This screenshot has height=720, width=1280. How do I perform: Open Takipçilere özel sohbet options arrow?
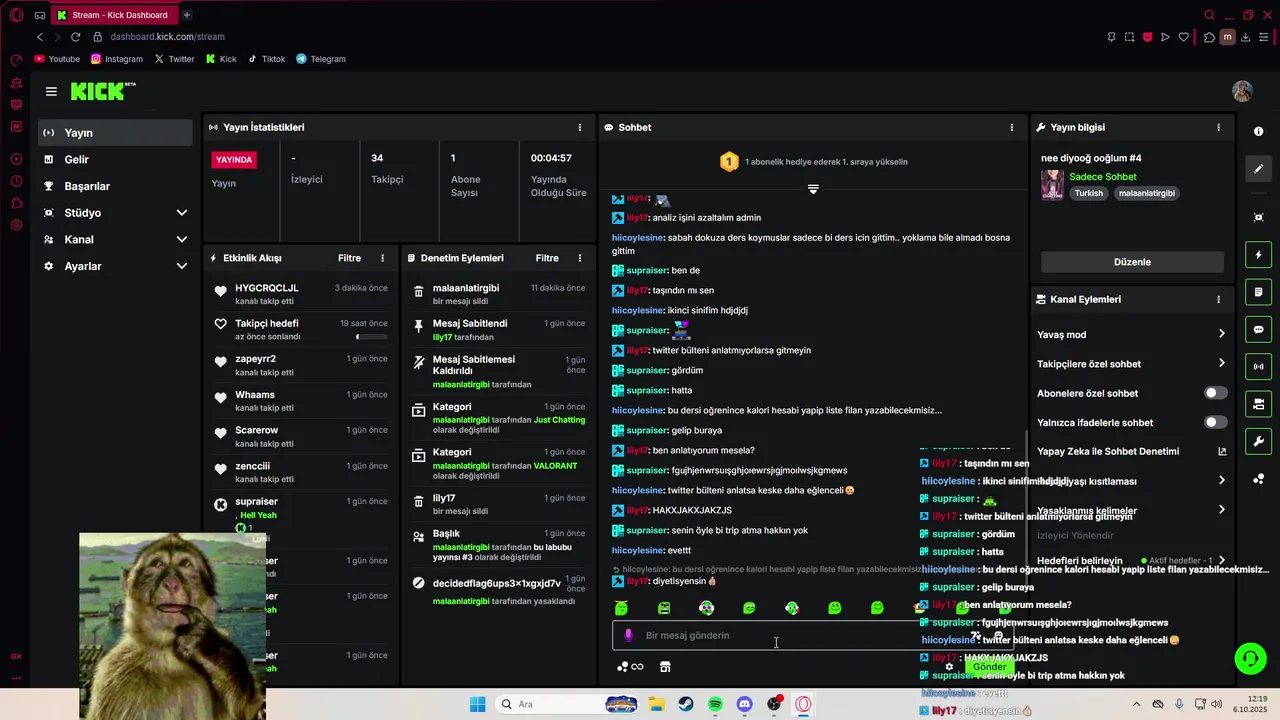coord(1221,364)
